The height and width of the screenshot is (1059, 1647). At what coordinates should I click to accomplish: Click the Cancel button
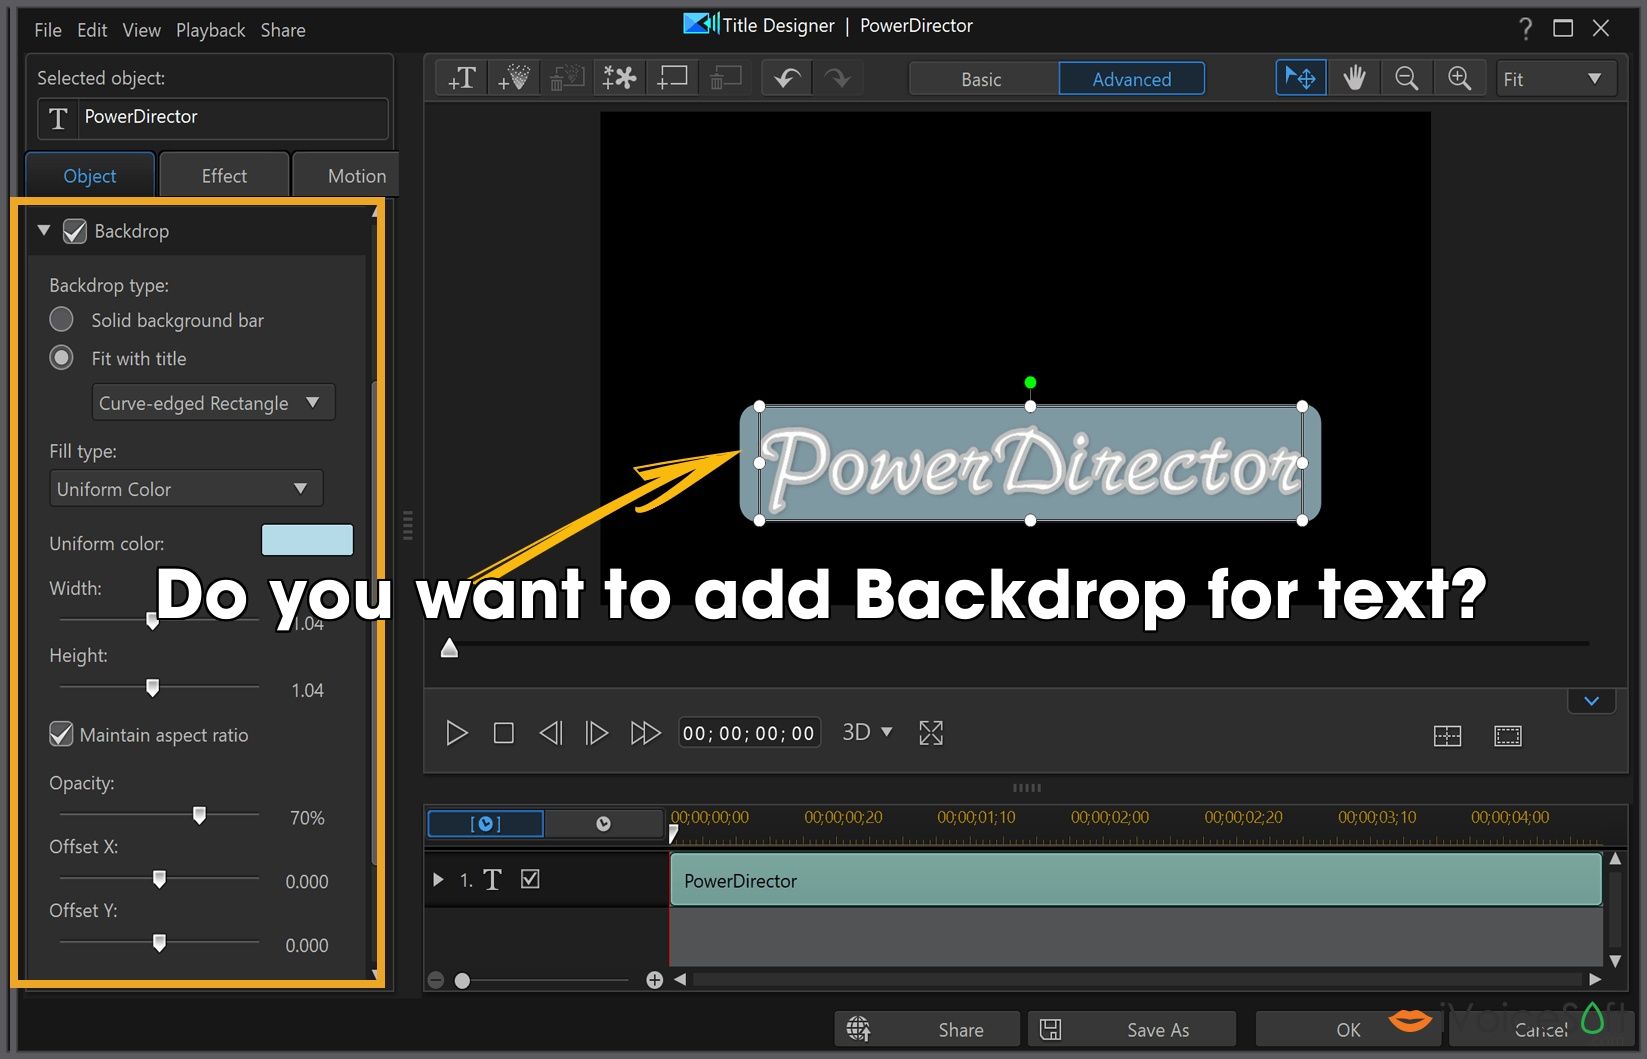tap(1540, 1029)
